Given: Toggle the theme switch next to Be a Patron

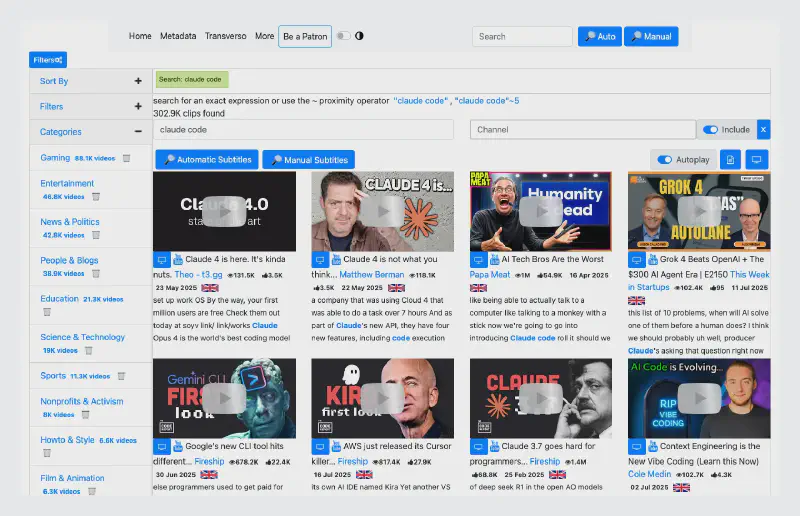Looking at the screenshot, I should pos(343,36).
